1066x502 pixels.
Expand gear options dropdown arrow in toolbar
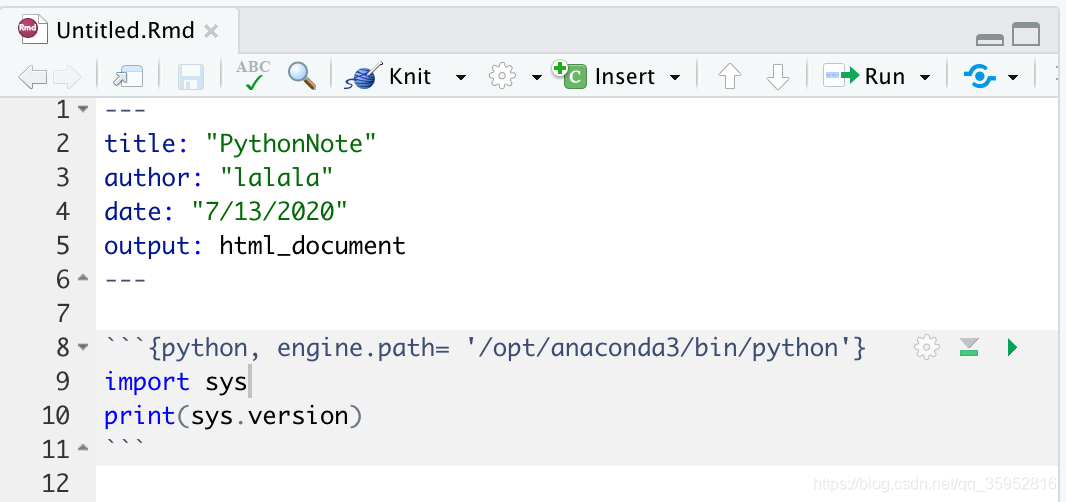(x=536, y=78)
